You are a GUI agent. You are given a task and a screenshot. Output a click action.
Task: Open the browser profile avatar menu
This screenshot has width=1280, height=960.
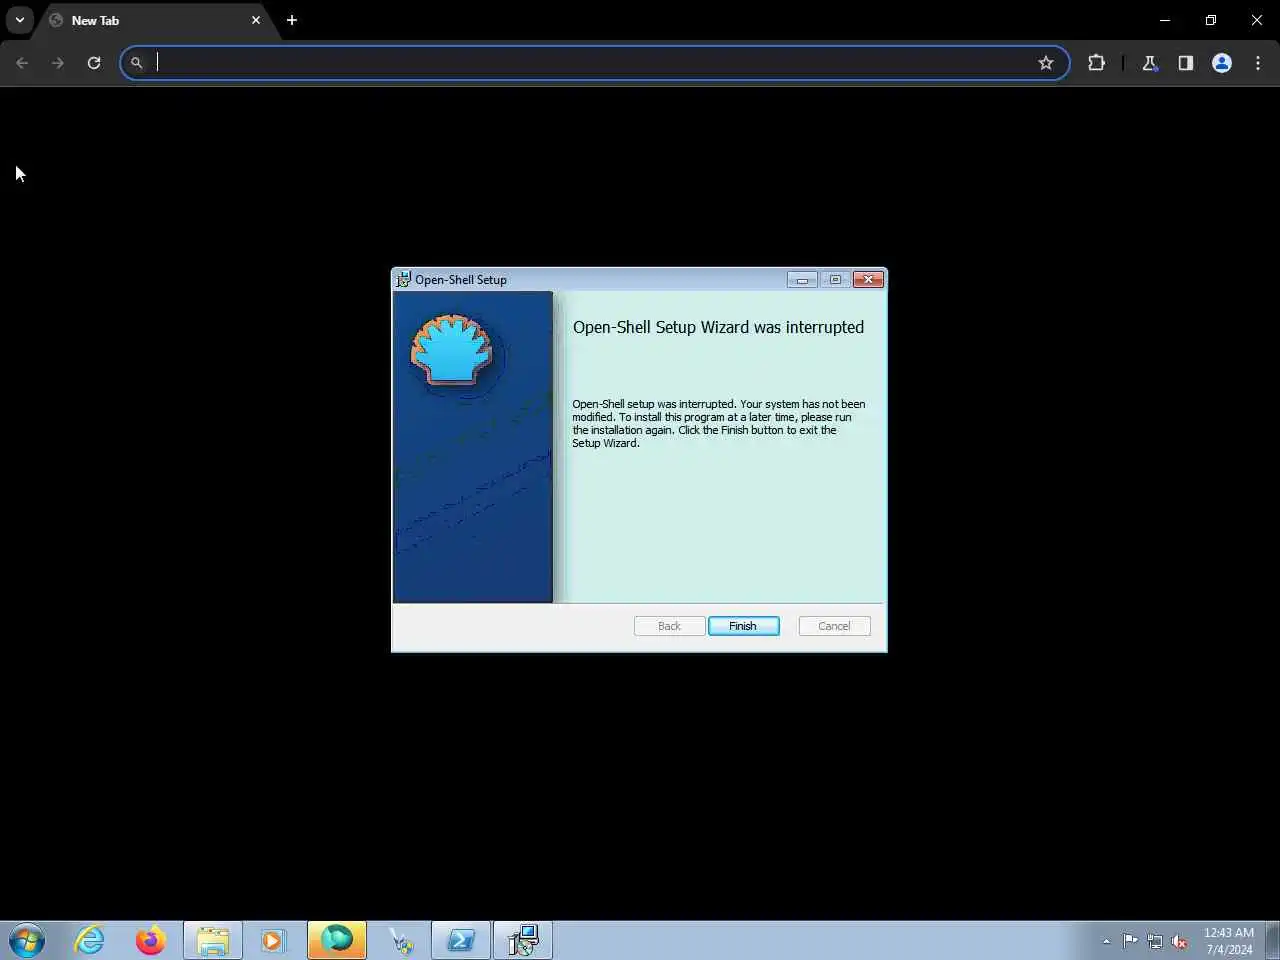click(x=1221, y=63)
